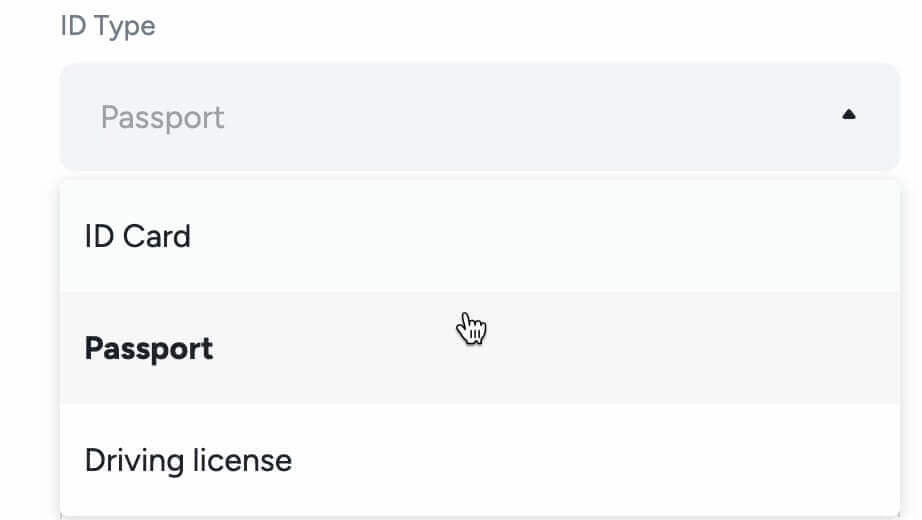Click the grayed Passport placeholder text
This screenshot has height=520, width=922.
162,118
